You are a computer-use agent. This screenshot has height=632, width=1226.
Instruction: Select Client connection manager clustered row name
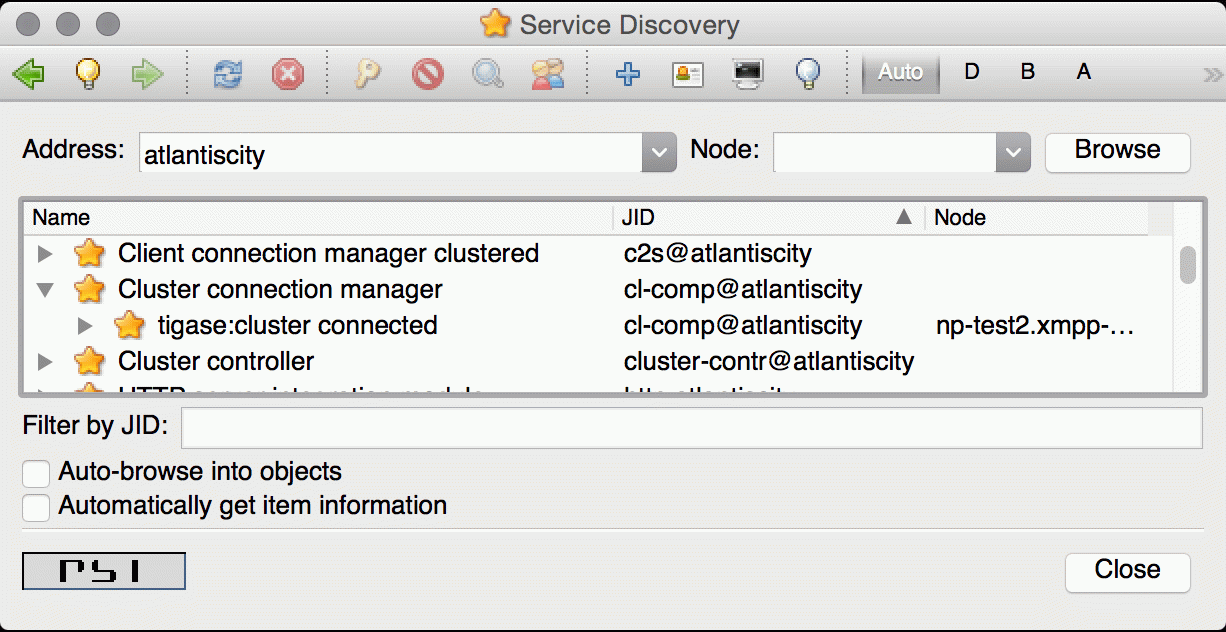tap(328, 253)
